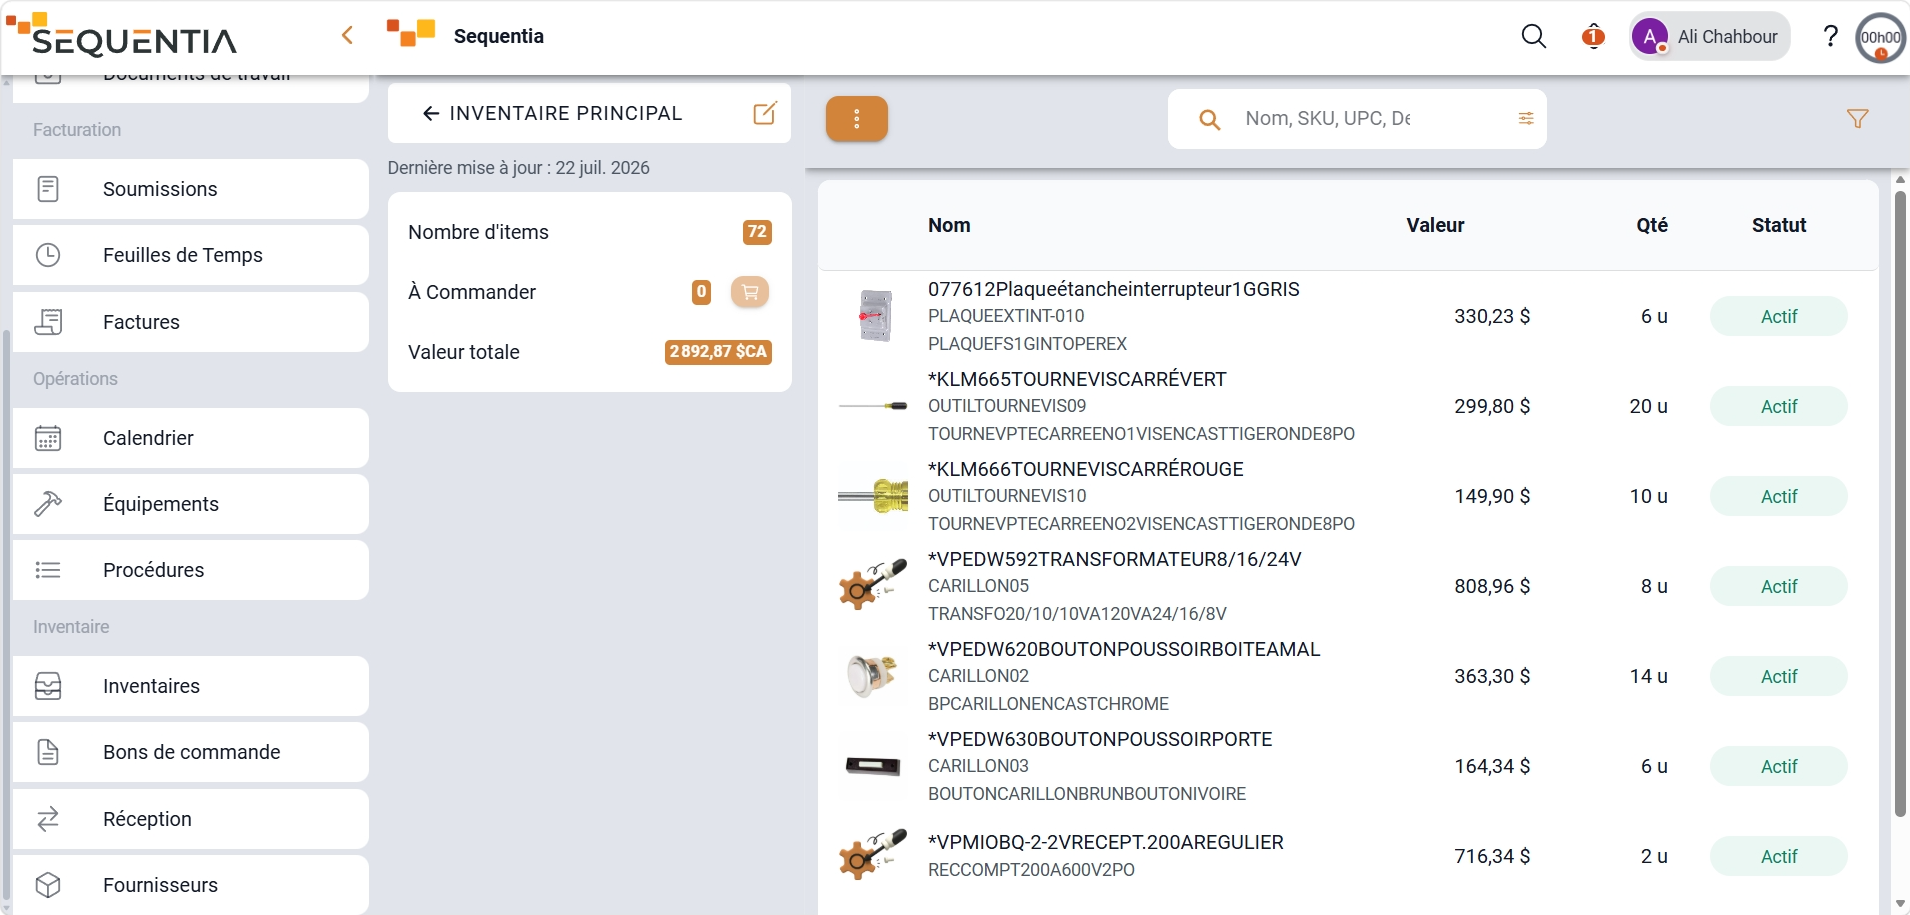Sort by the Valeur column header
The image size is (1910, 915).
[x=1435, y=226]
